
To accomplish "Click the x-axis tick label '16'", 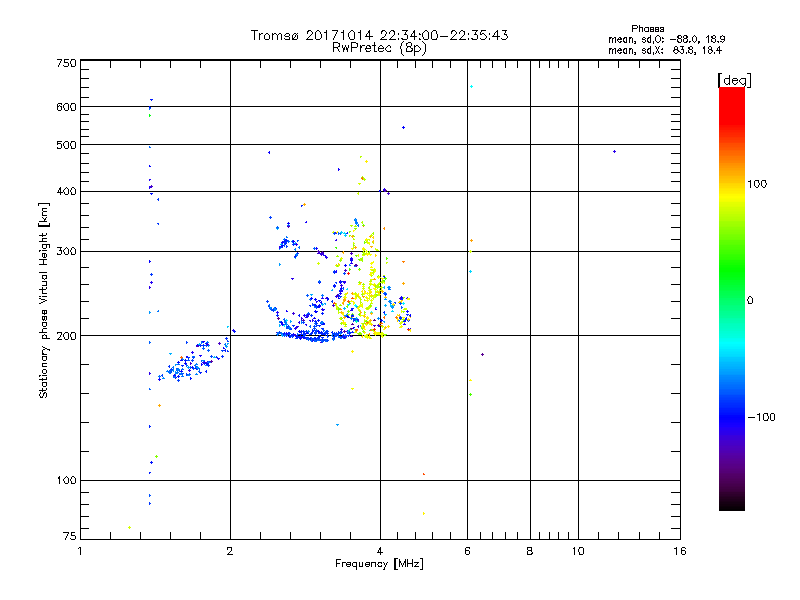I will point(680,551).
